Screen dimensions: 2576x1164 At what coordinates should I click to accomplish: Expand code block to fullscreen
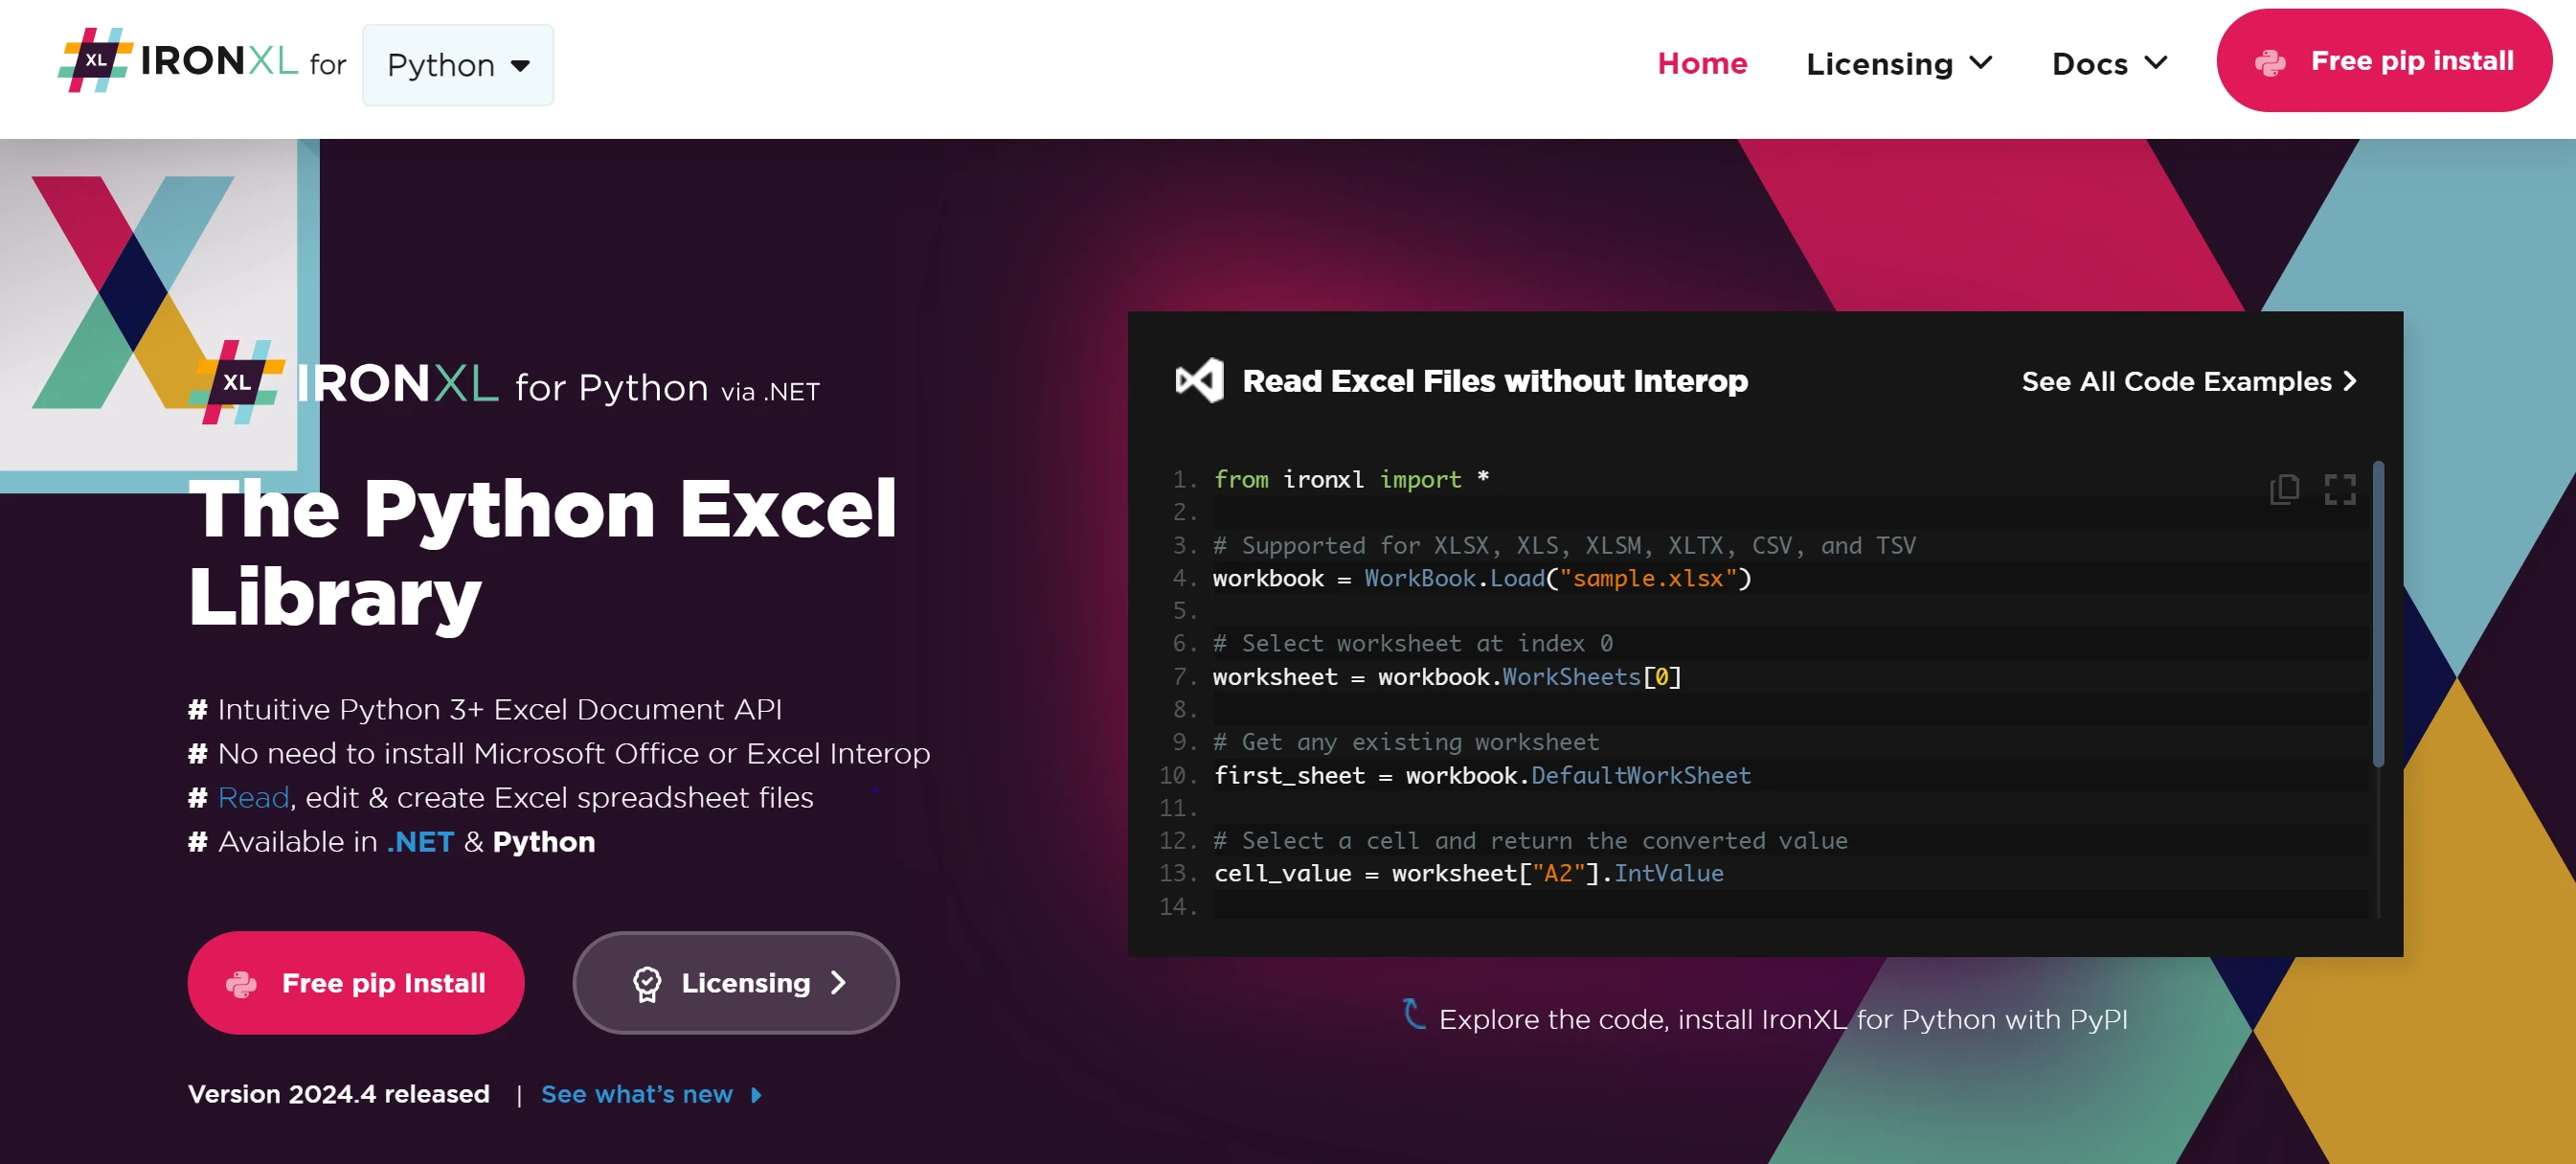tap(2339, 489)
